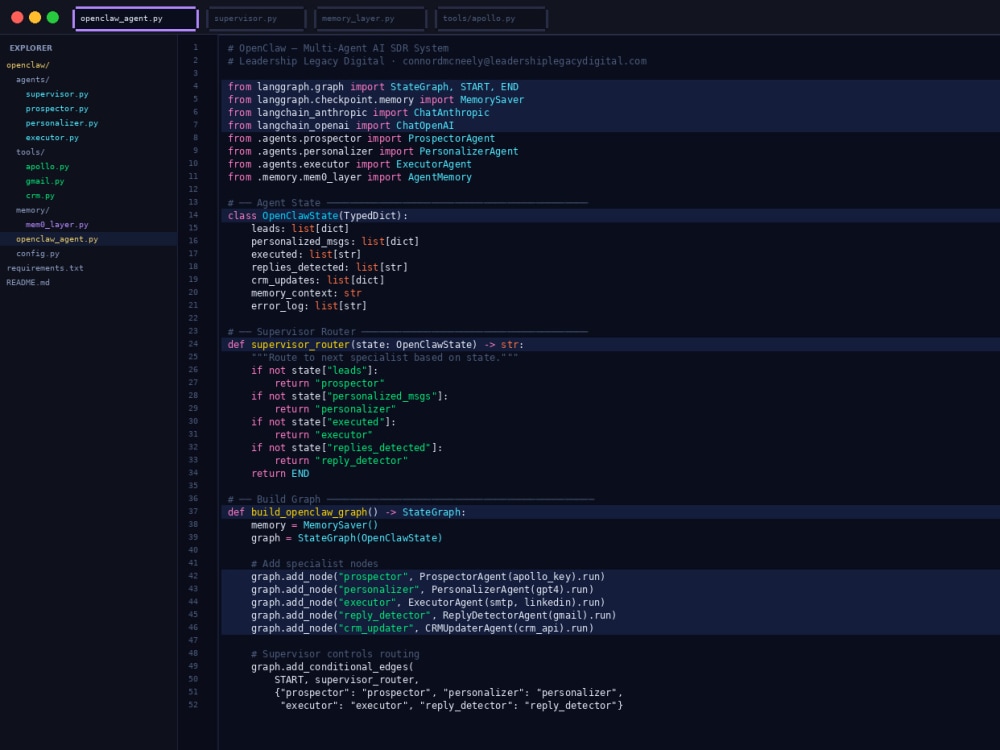Click the green maximize window button
The width and height of the screenshot is (1000, 750).
tap(53, 17)
